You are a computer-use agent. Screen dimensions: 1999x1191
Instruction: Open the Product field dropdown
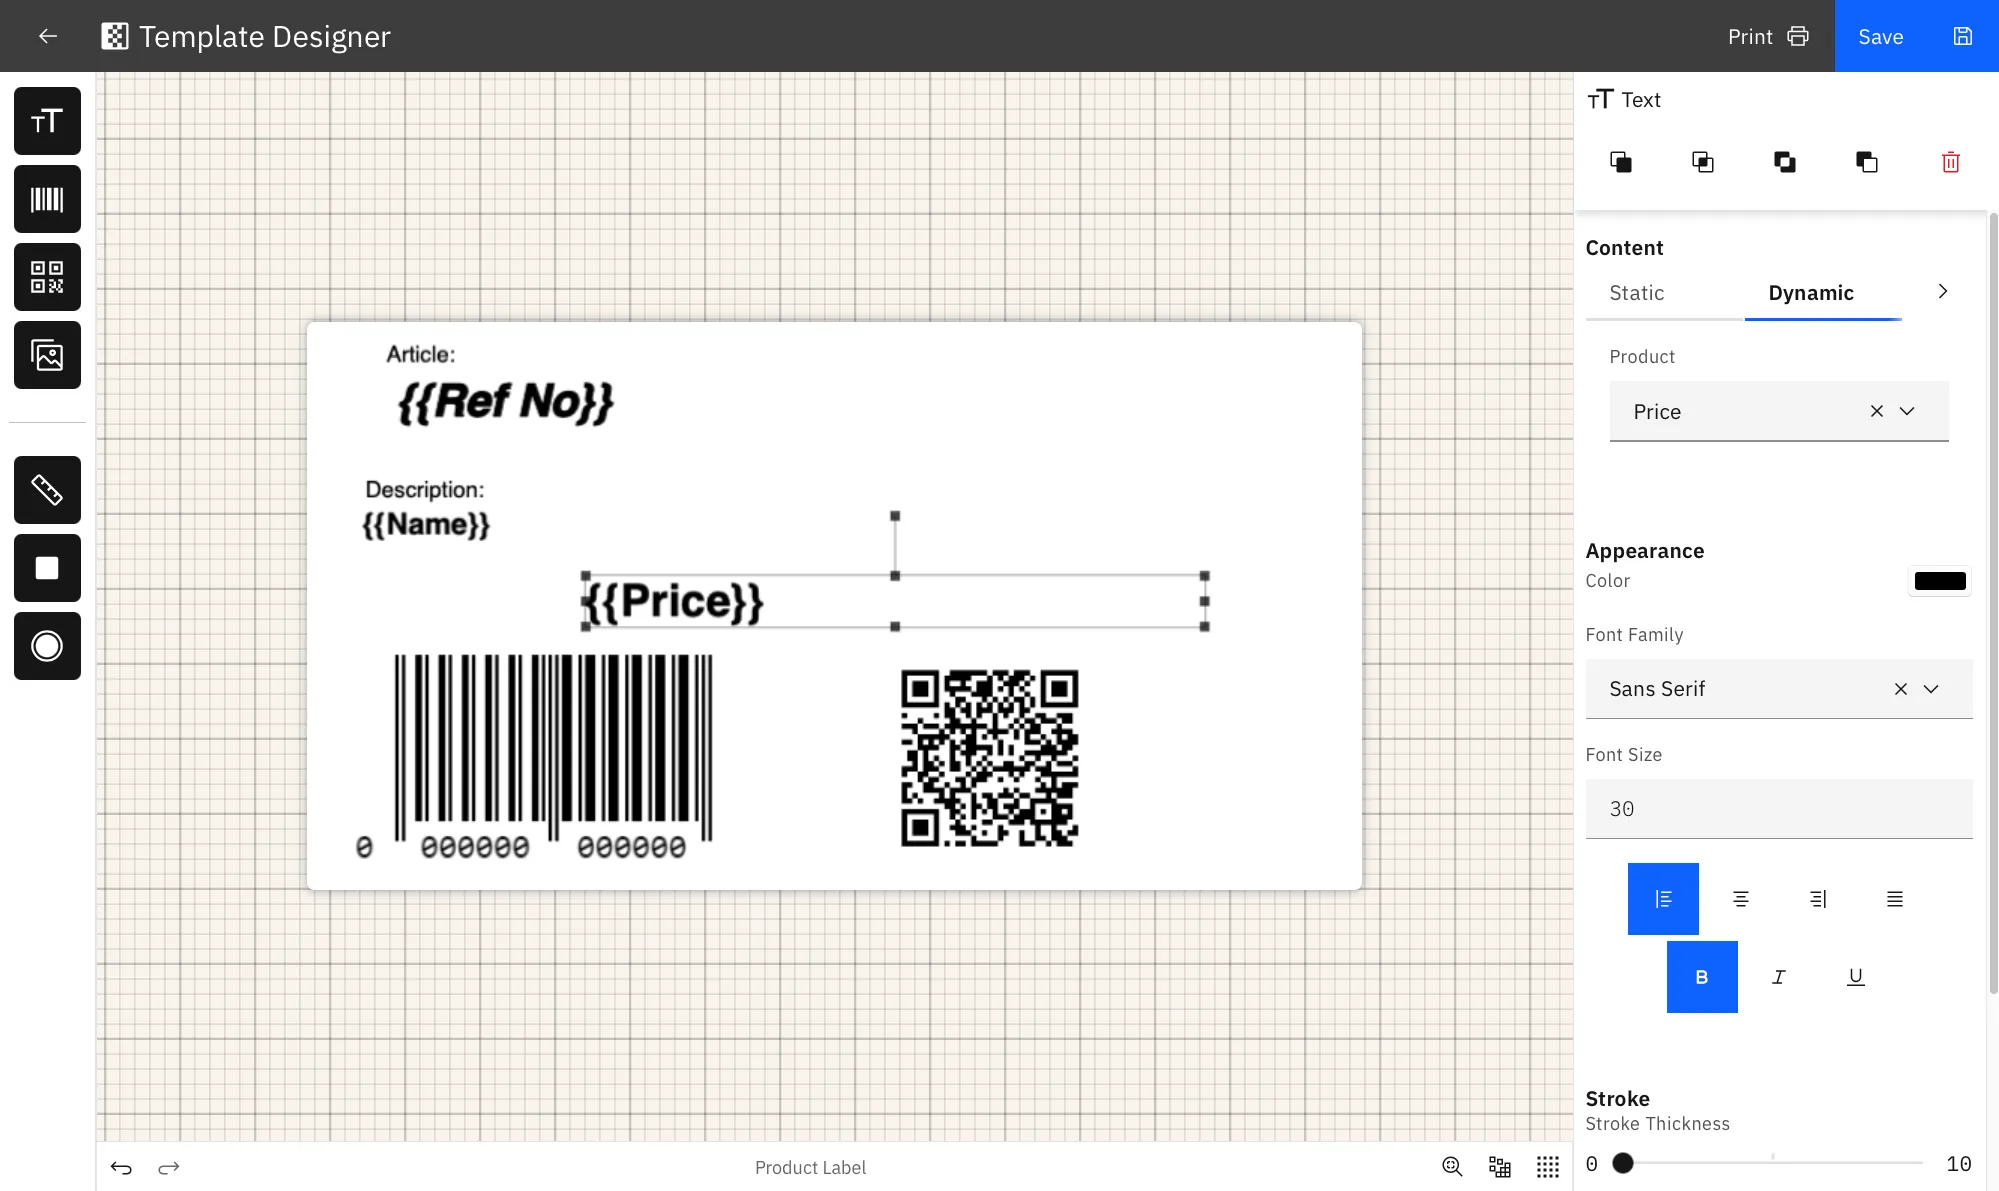point(1907,411)
